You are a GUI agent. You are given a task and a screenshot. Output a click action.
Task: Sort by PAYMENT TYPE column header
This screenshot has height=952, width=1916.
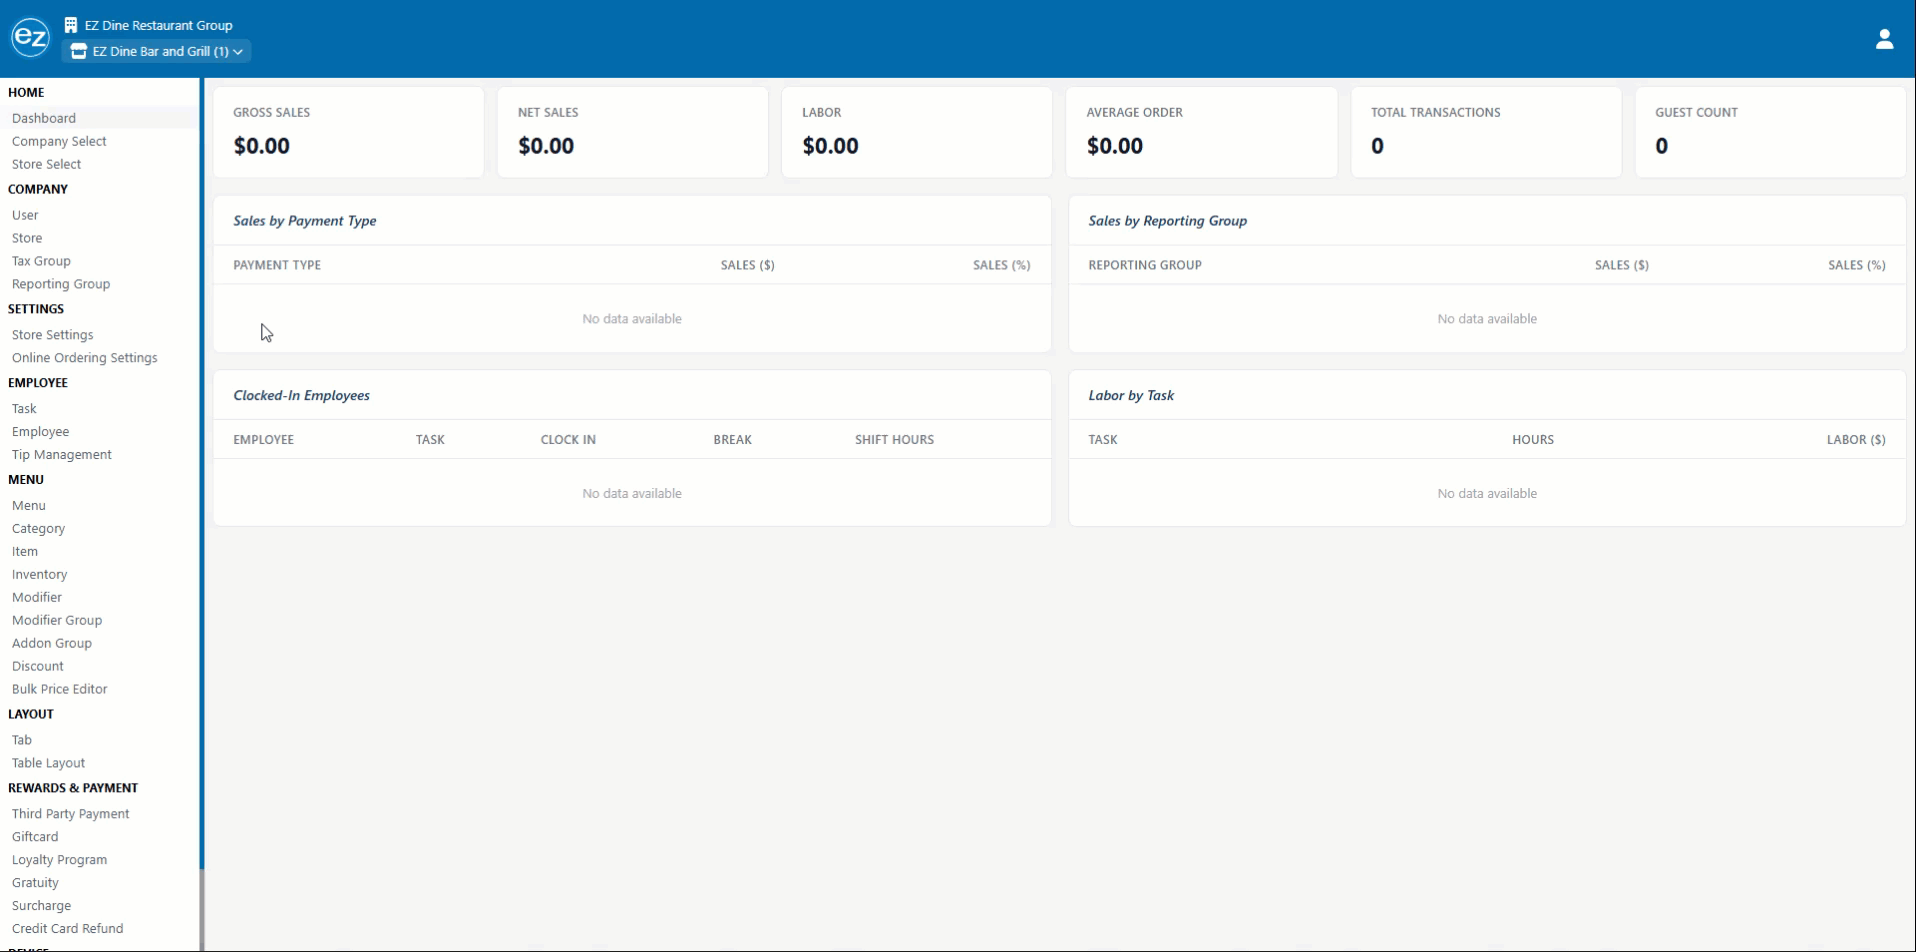coord(277,265)
